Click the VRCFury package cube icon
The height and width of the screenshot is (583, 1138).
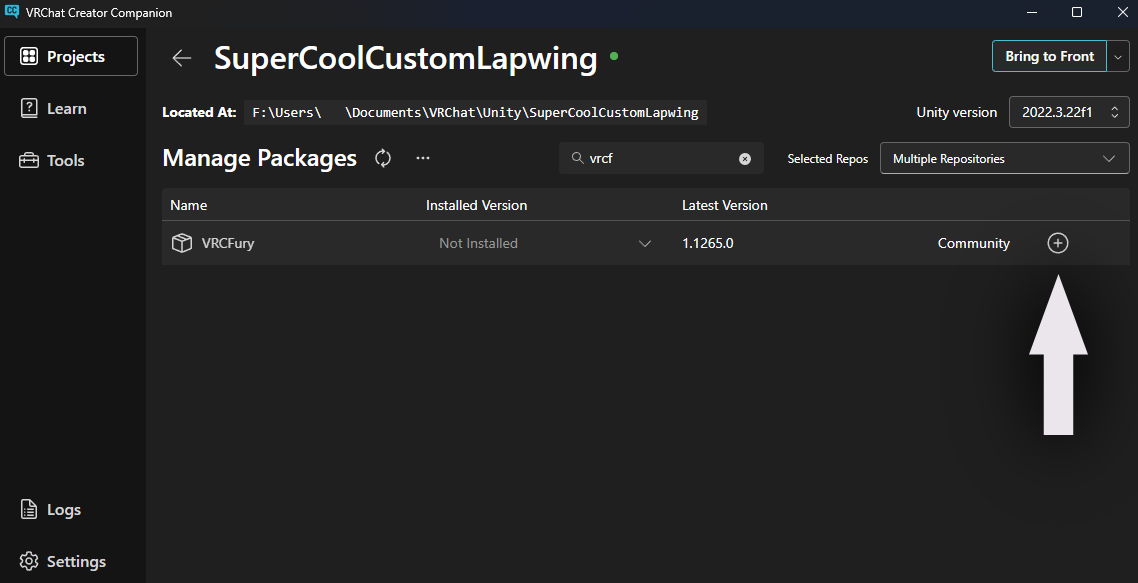(x=182, y=243)
